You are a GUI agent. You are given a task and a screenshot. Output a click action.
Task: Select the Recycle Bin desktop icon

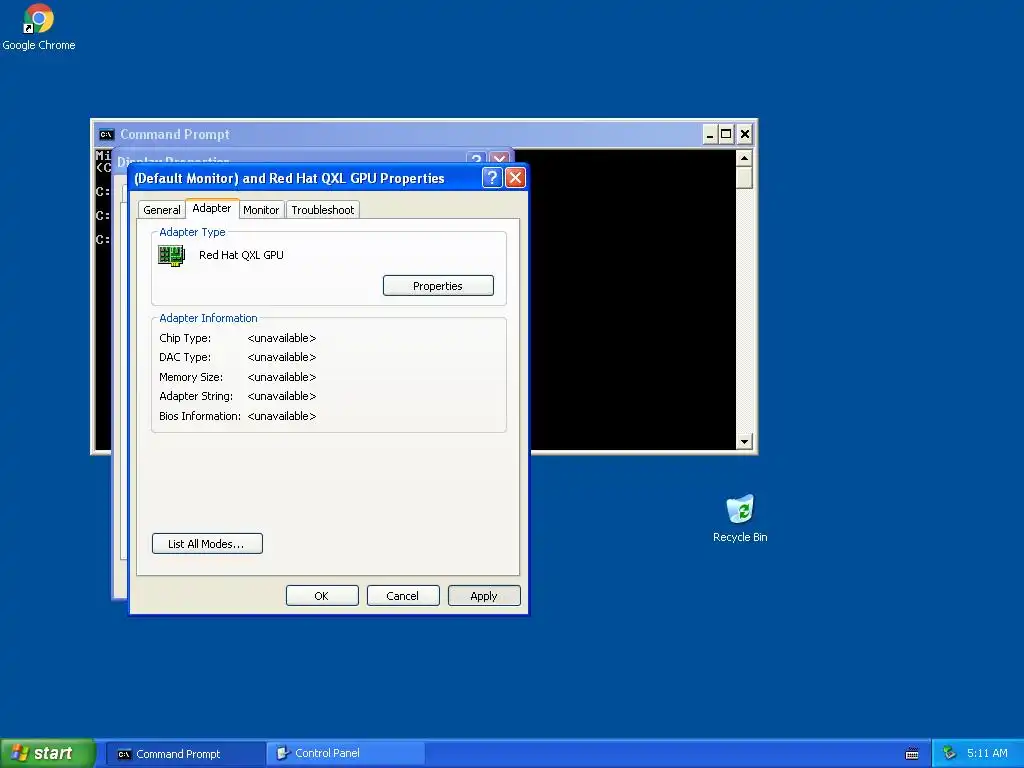(x=740, y=509)
